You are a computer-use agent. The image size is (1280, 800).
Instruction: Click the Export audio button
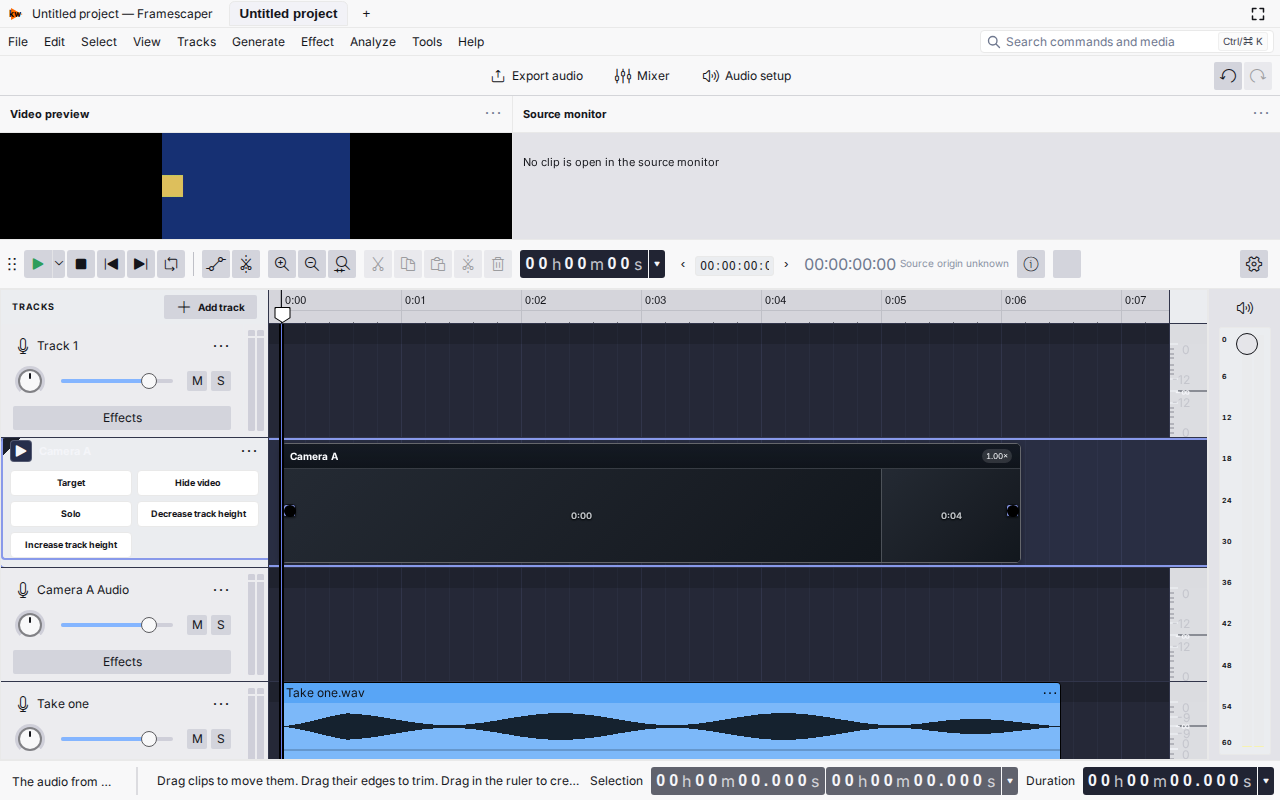click(x=537, y=76)
